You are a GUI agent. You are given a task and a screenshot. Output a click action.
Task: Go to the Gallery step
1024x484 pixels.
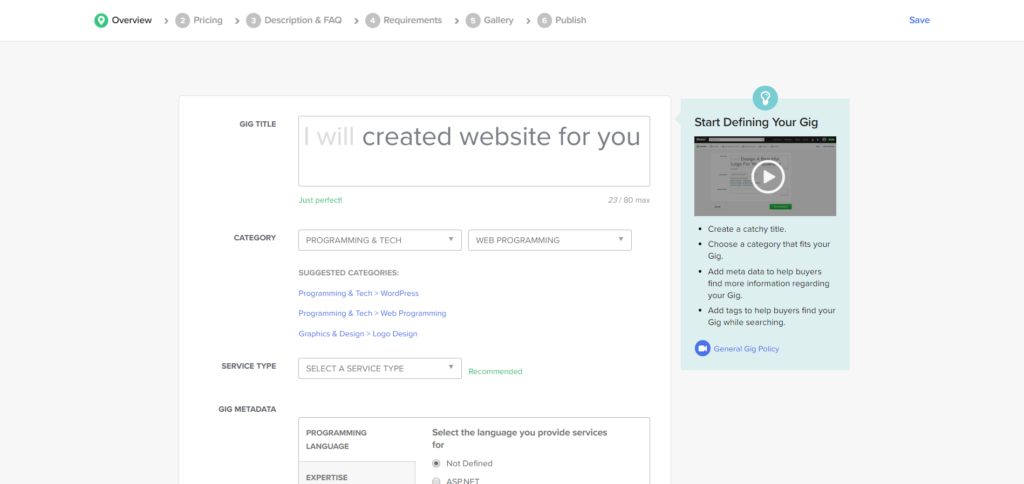498,20
